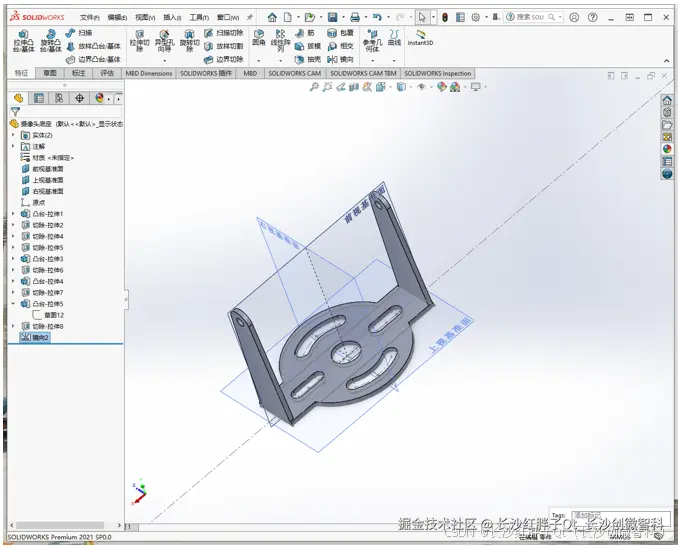This screenshot has height=546, width=678.
Task: Choose the 扫描切除 swept cut tool
Action: click(x=224, y=33)
